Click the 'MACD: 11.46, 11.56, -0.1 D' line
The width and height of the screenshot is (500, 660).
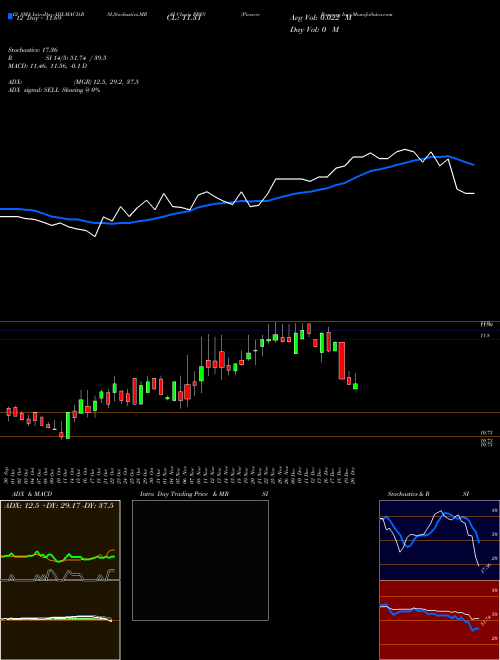click(x=47, y=66)
